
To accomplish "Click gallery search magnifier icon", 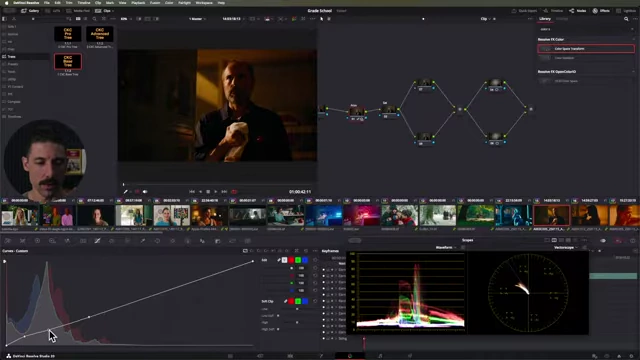I will click(x=94, y=19).
